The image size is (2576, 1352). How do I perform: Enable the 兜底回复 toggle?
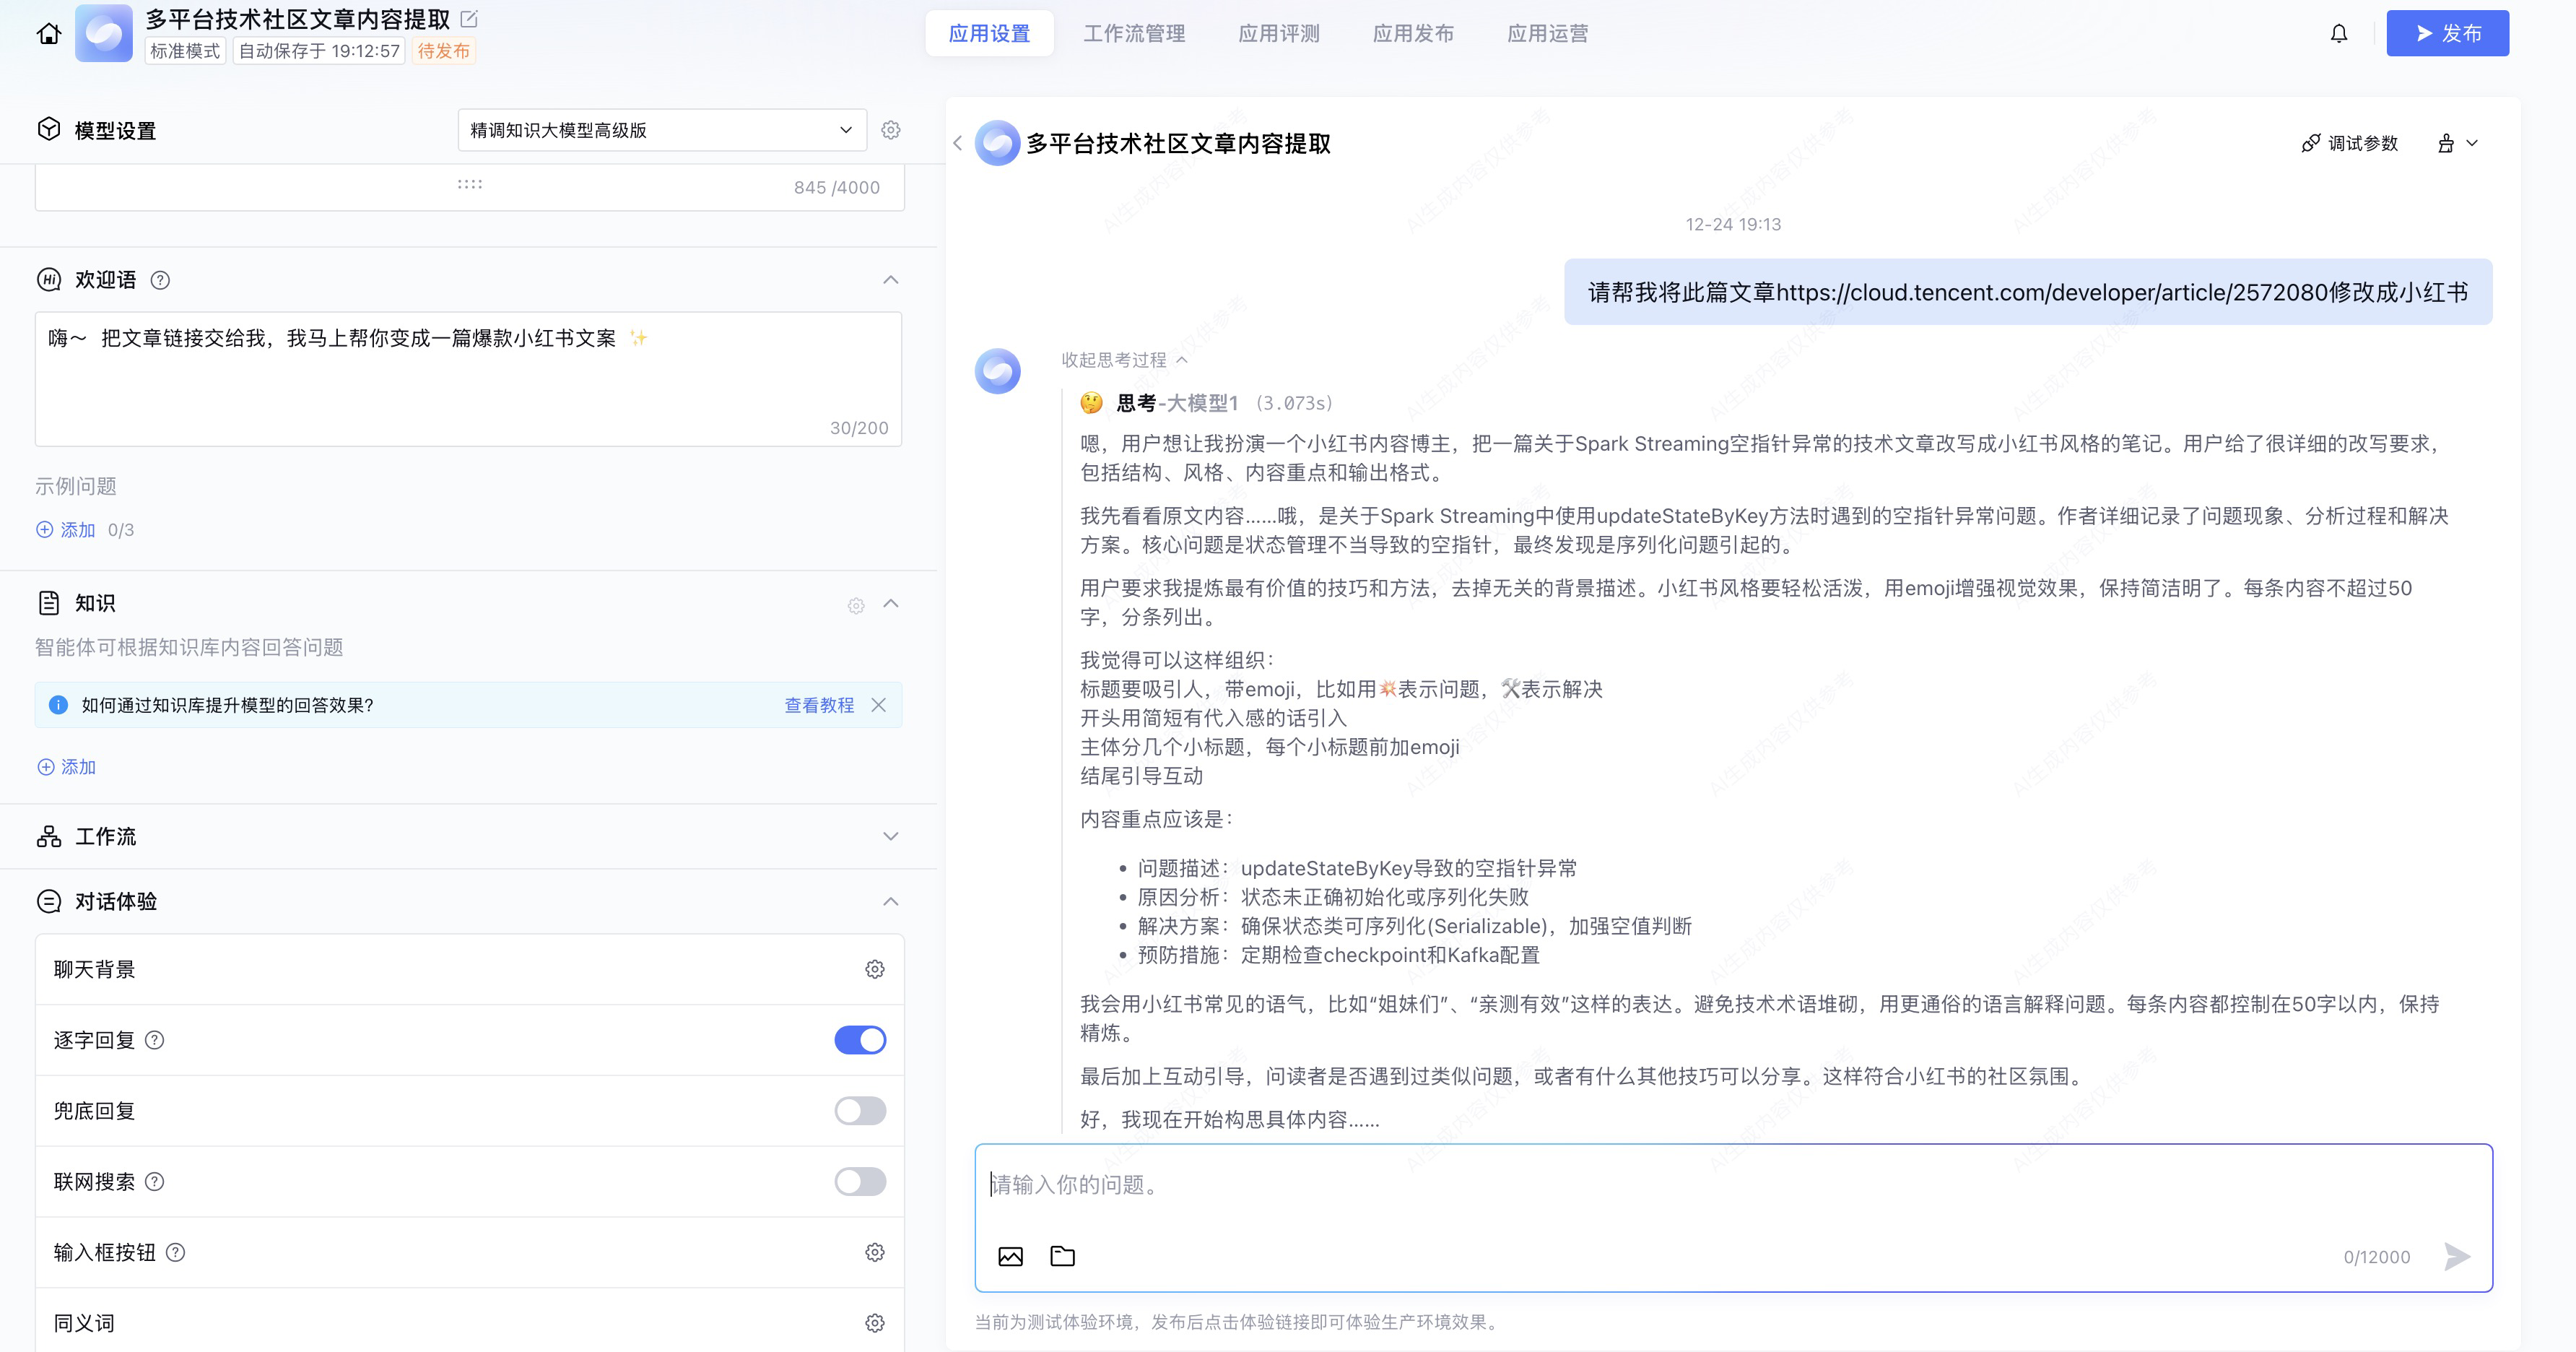point(860,1111)
